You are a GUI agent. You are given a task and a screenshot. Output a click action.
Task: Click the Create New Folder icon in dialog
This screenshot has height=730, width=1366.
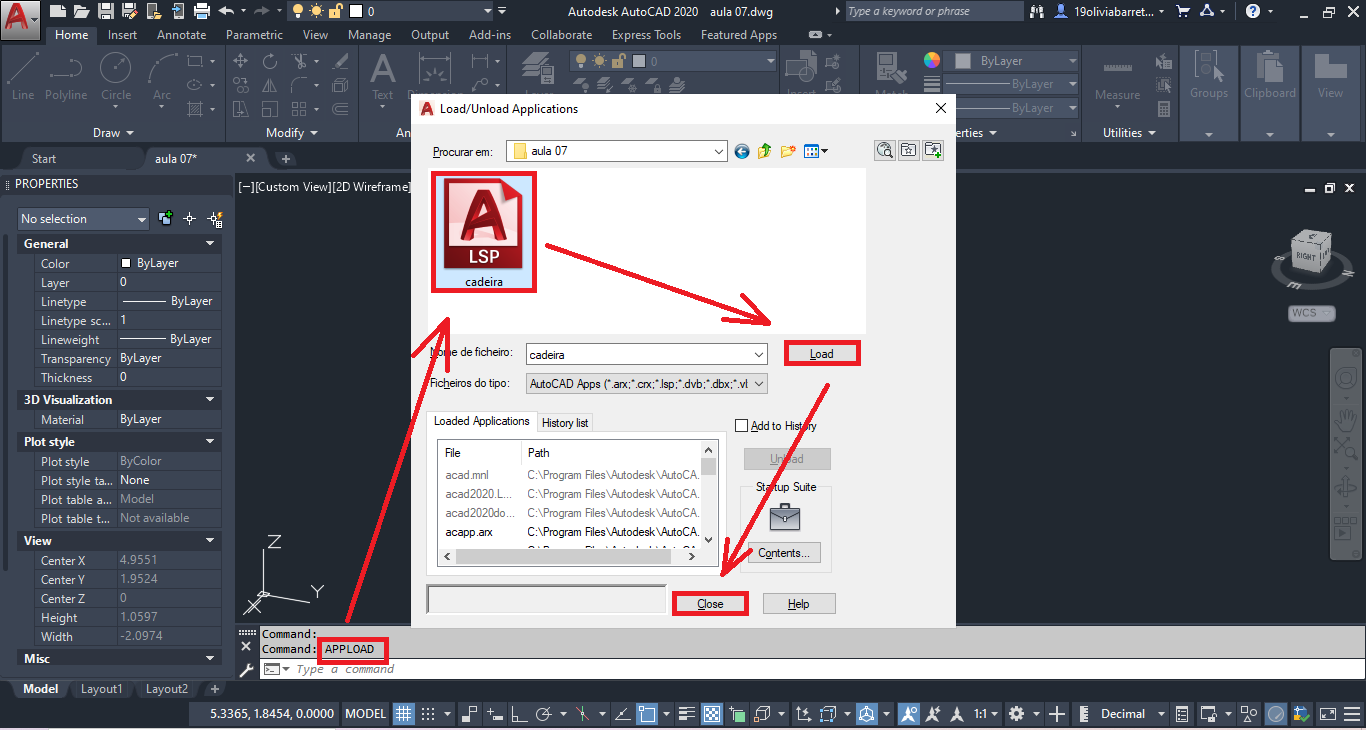788,151
